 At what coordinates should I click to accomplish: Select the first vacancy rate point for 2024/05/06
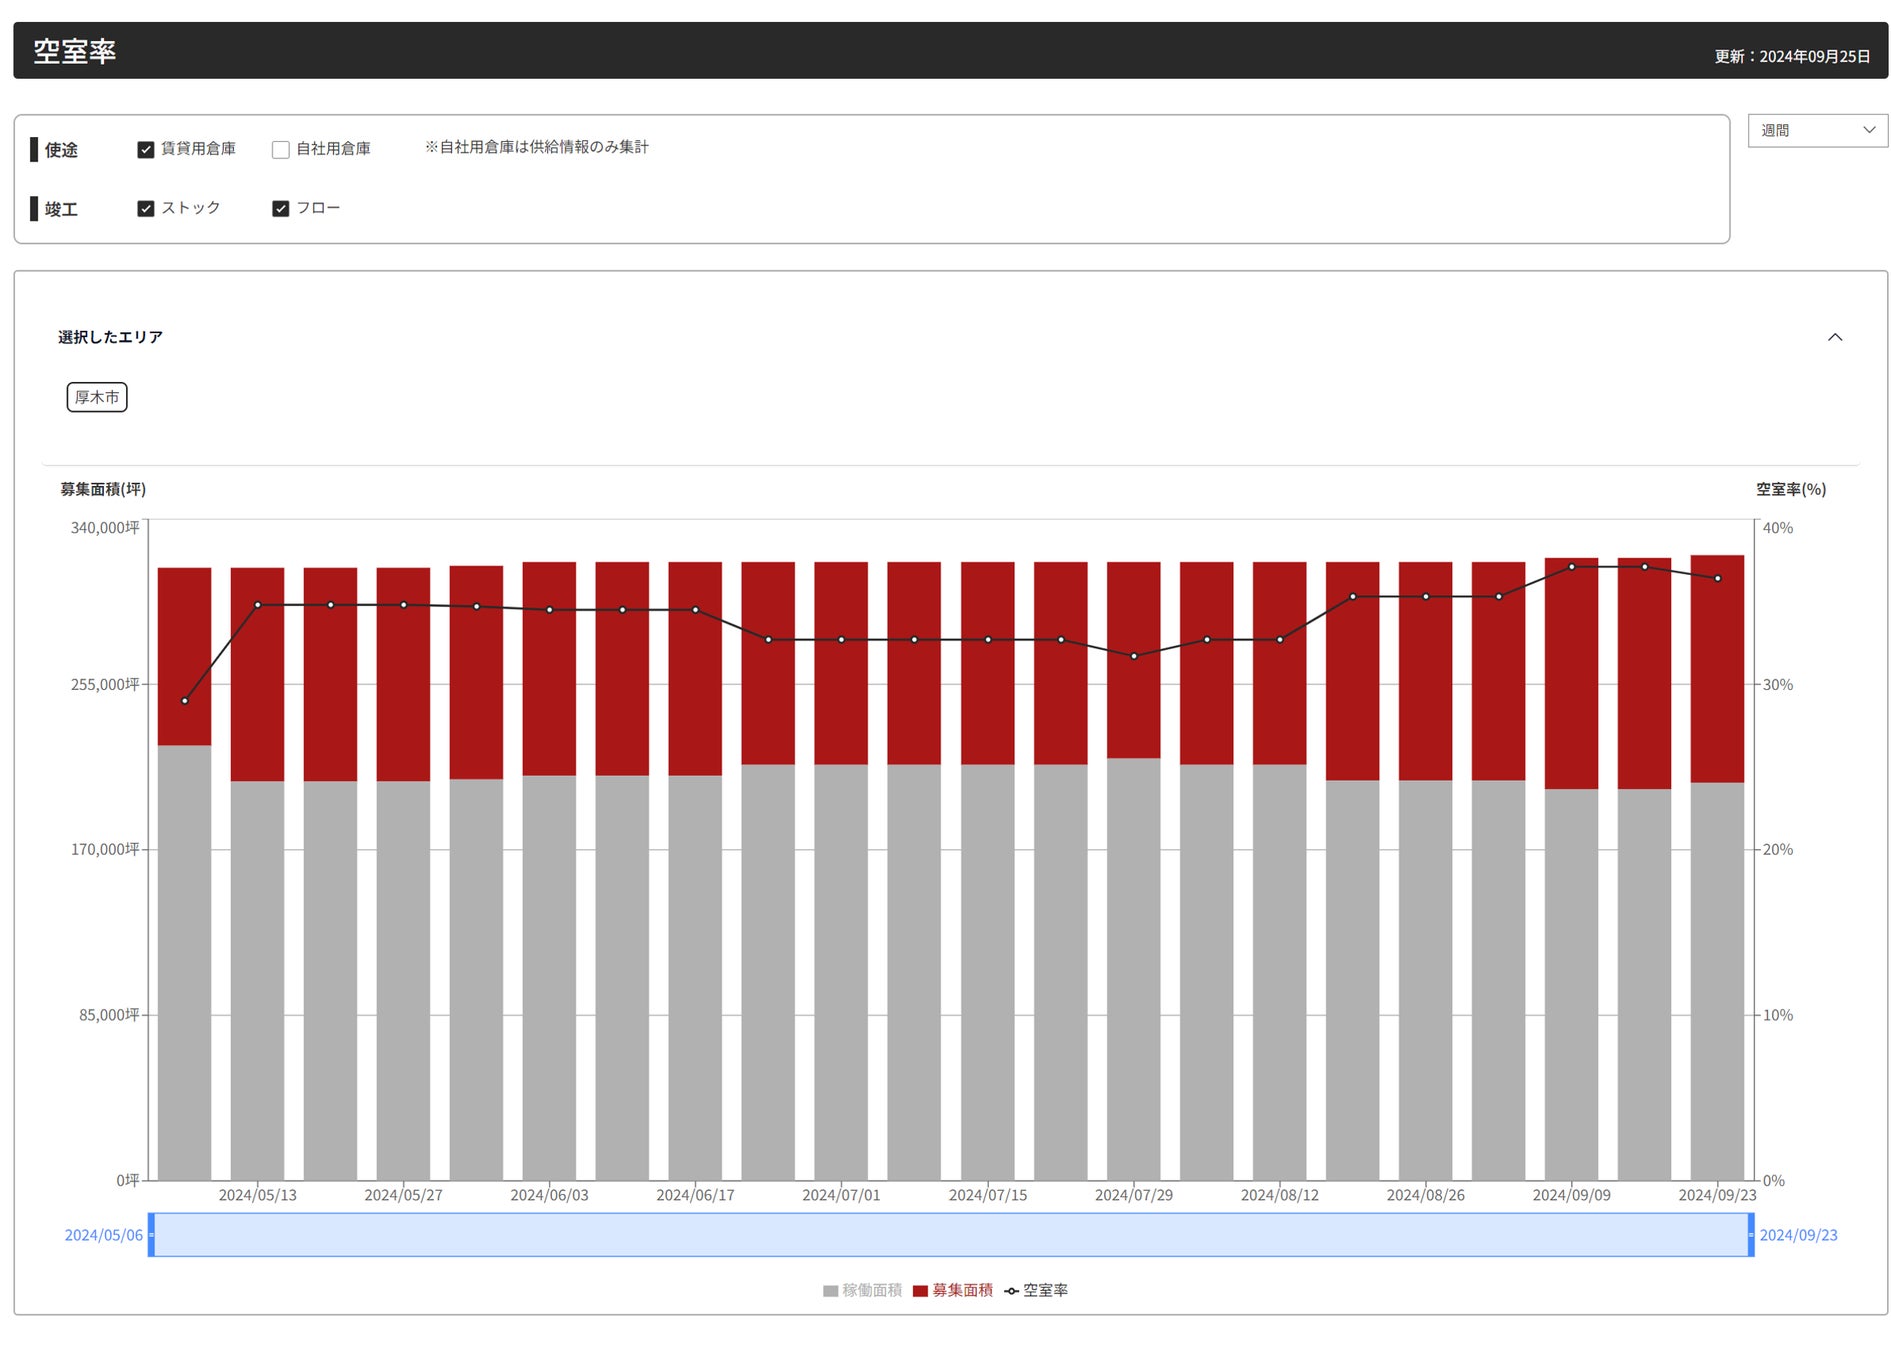click(185, 701)
